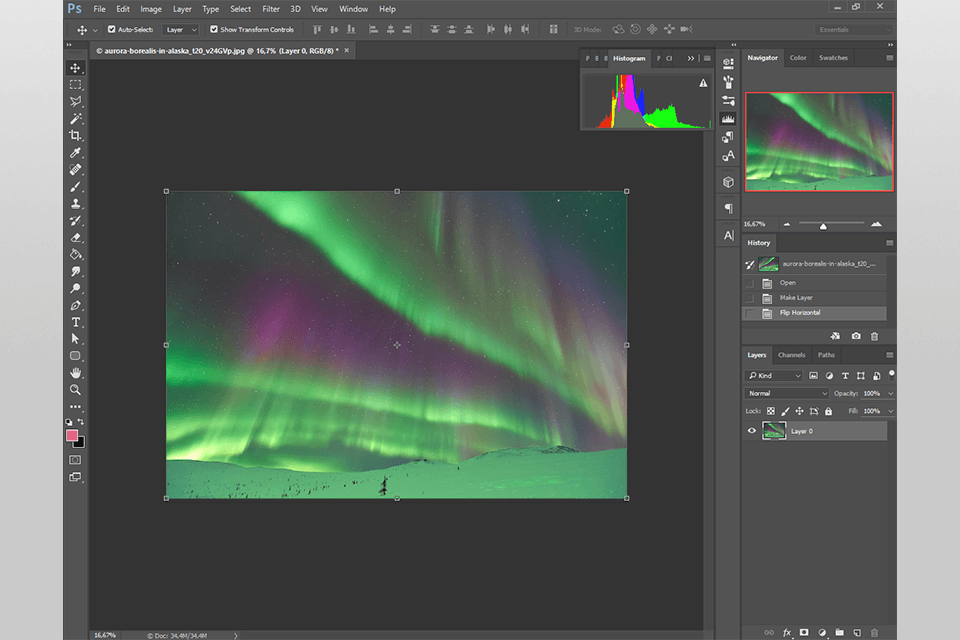Switch to the Channels tab
Image resolution: width=960 pixels, height=640 pixels.
(791, 355)
